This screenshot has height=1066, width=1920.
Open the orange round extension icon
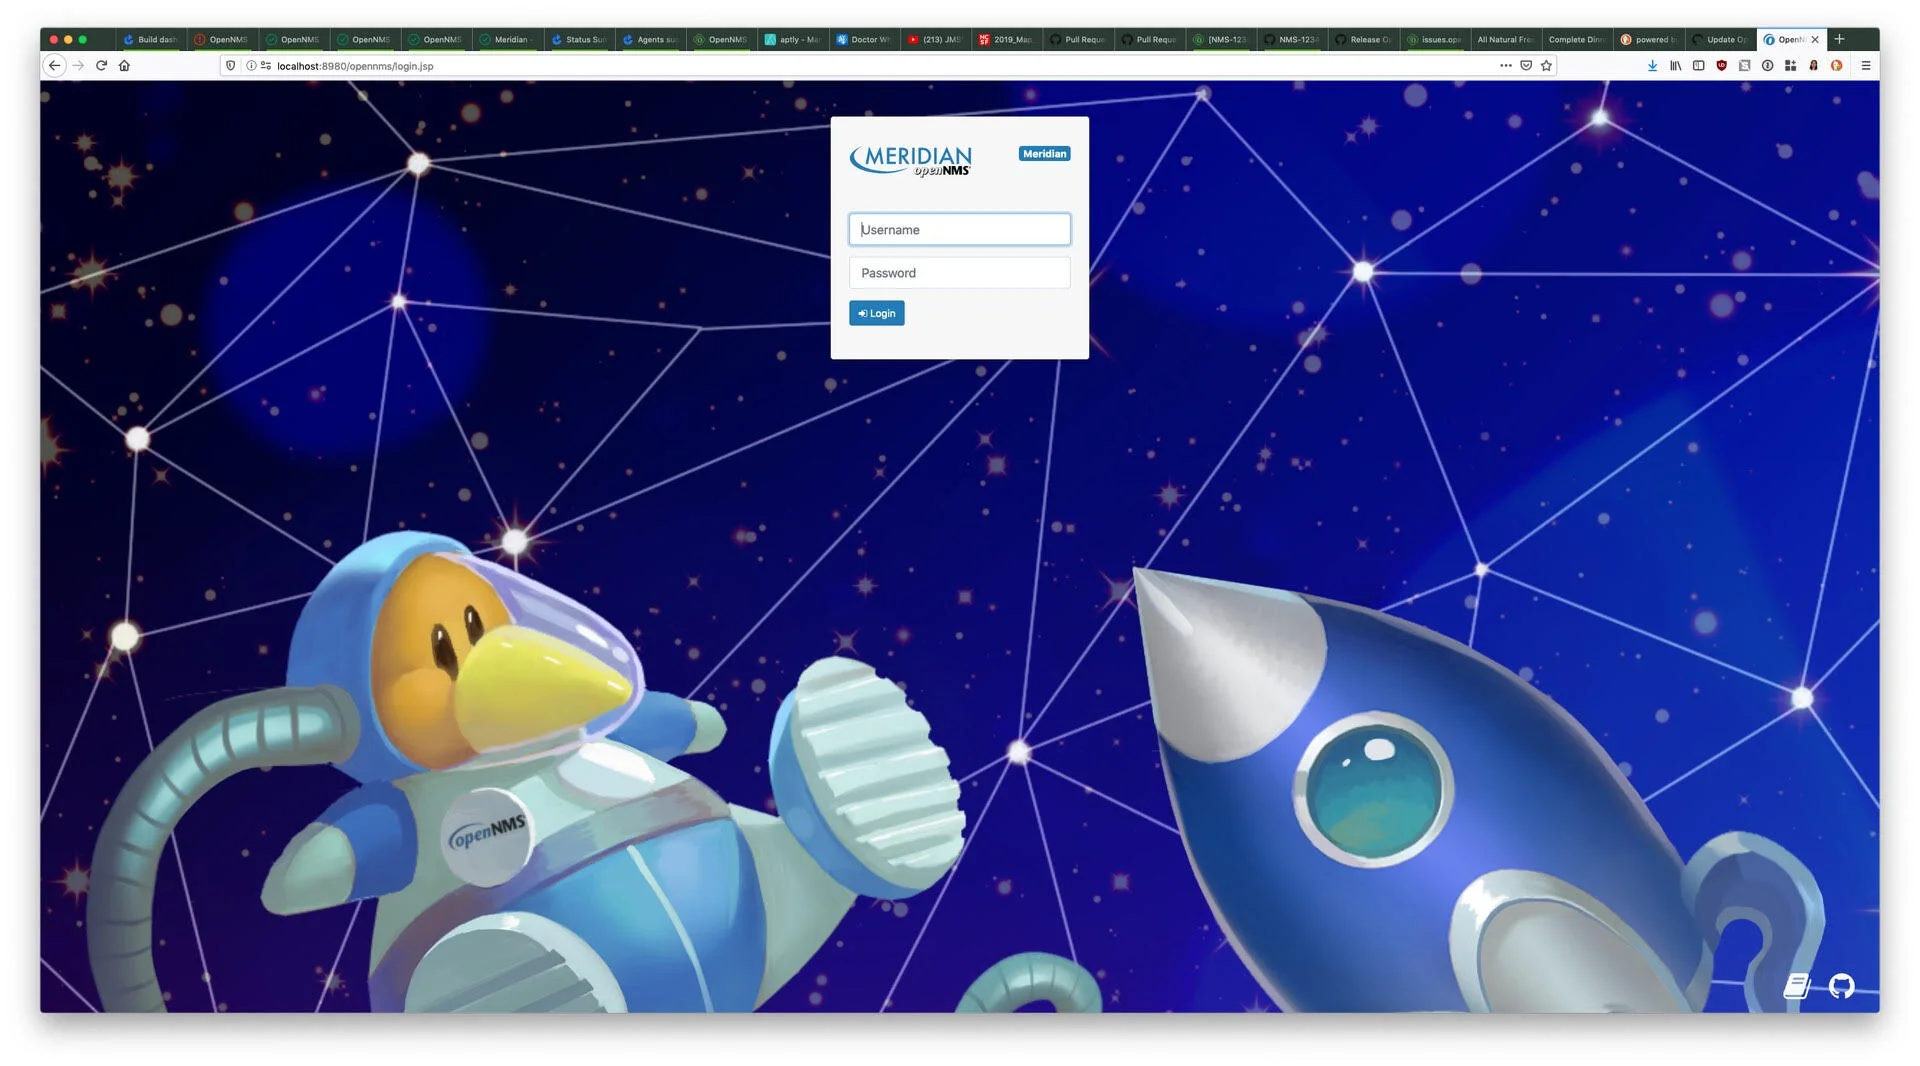coord(1836,66)
